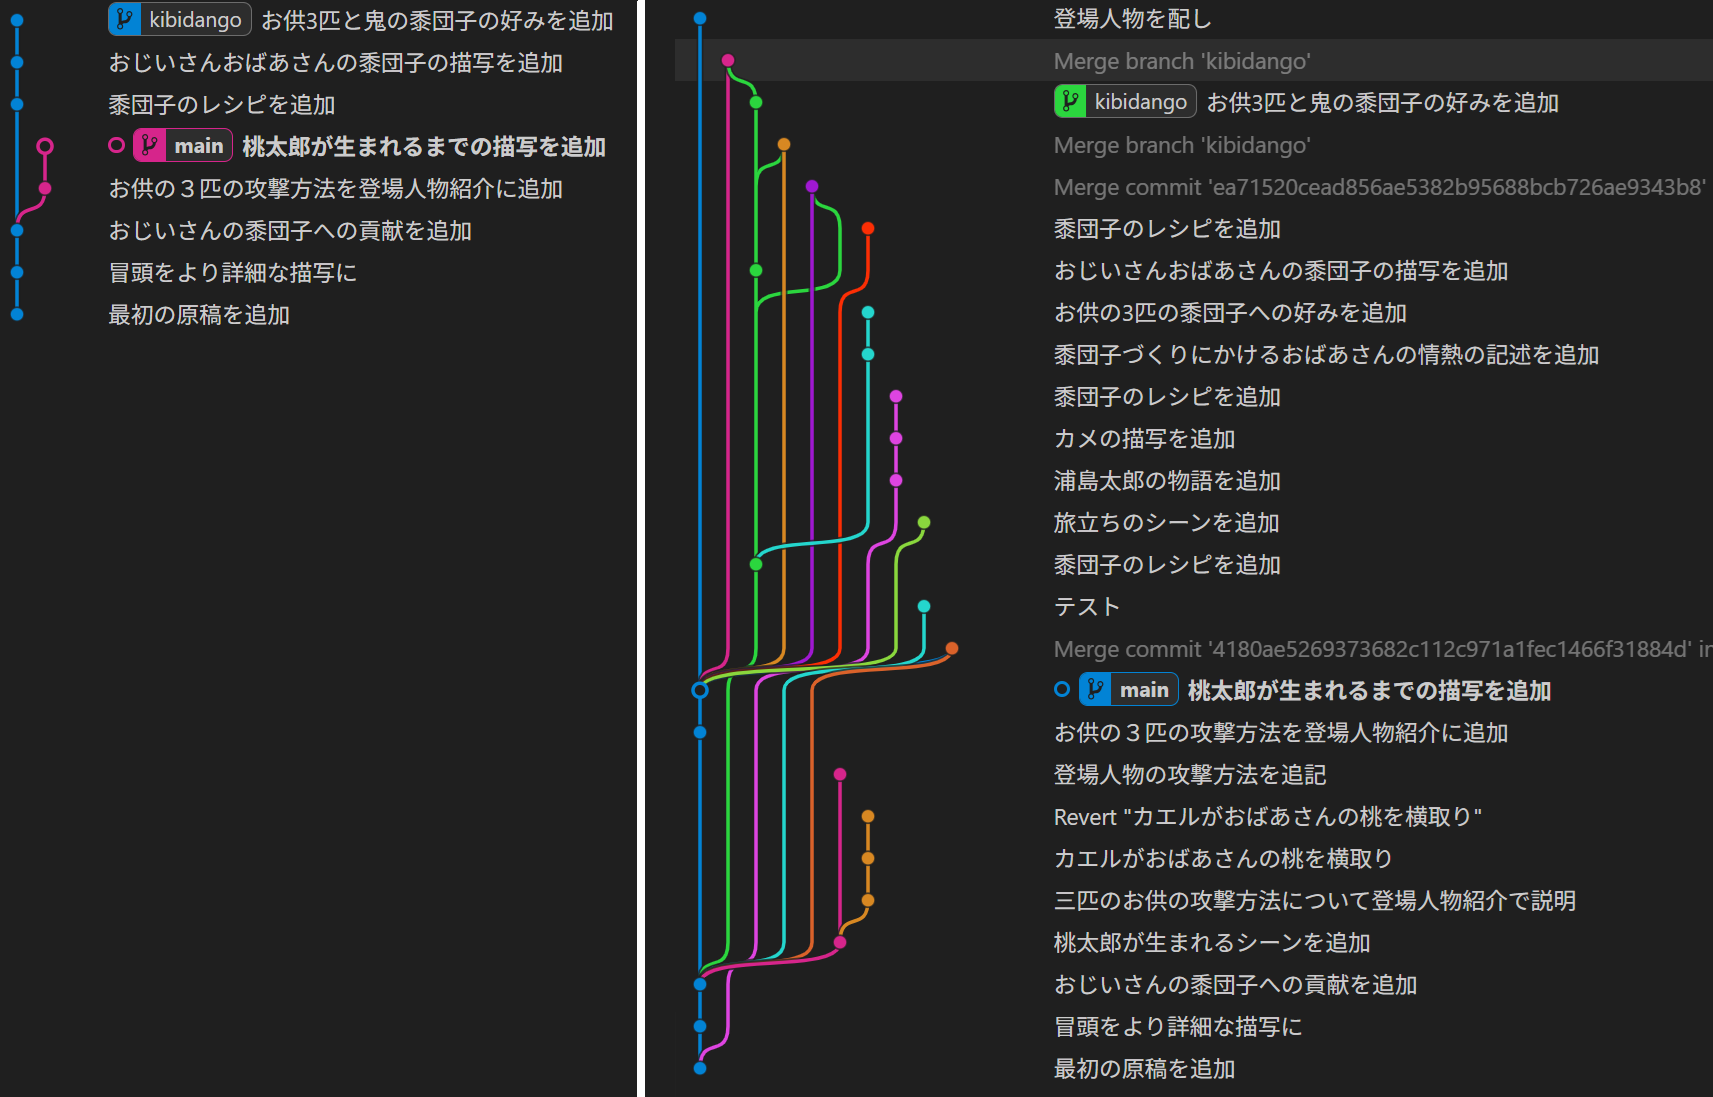Open commit 最初の原稿を追加 in left graph
The image size is (1713, 1097).
coord(199,315)
